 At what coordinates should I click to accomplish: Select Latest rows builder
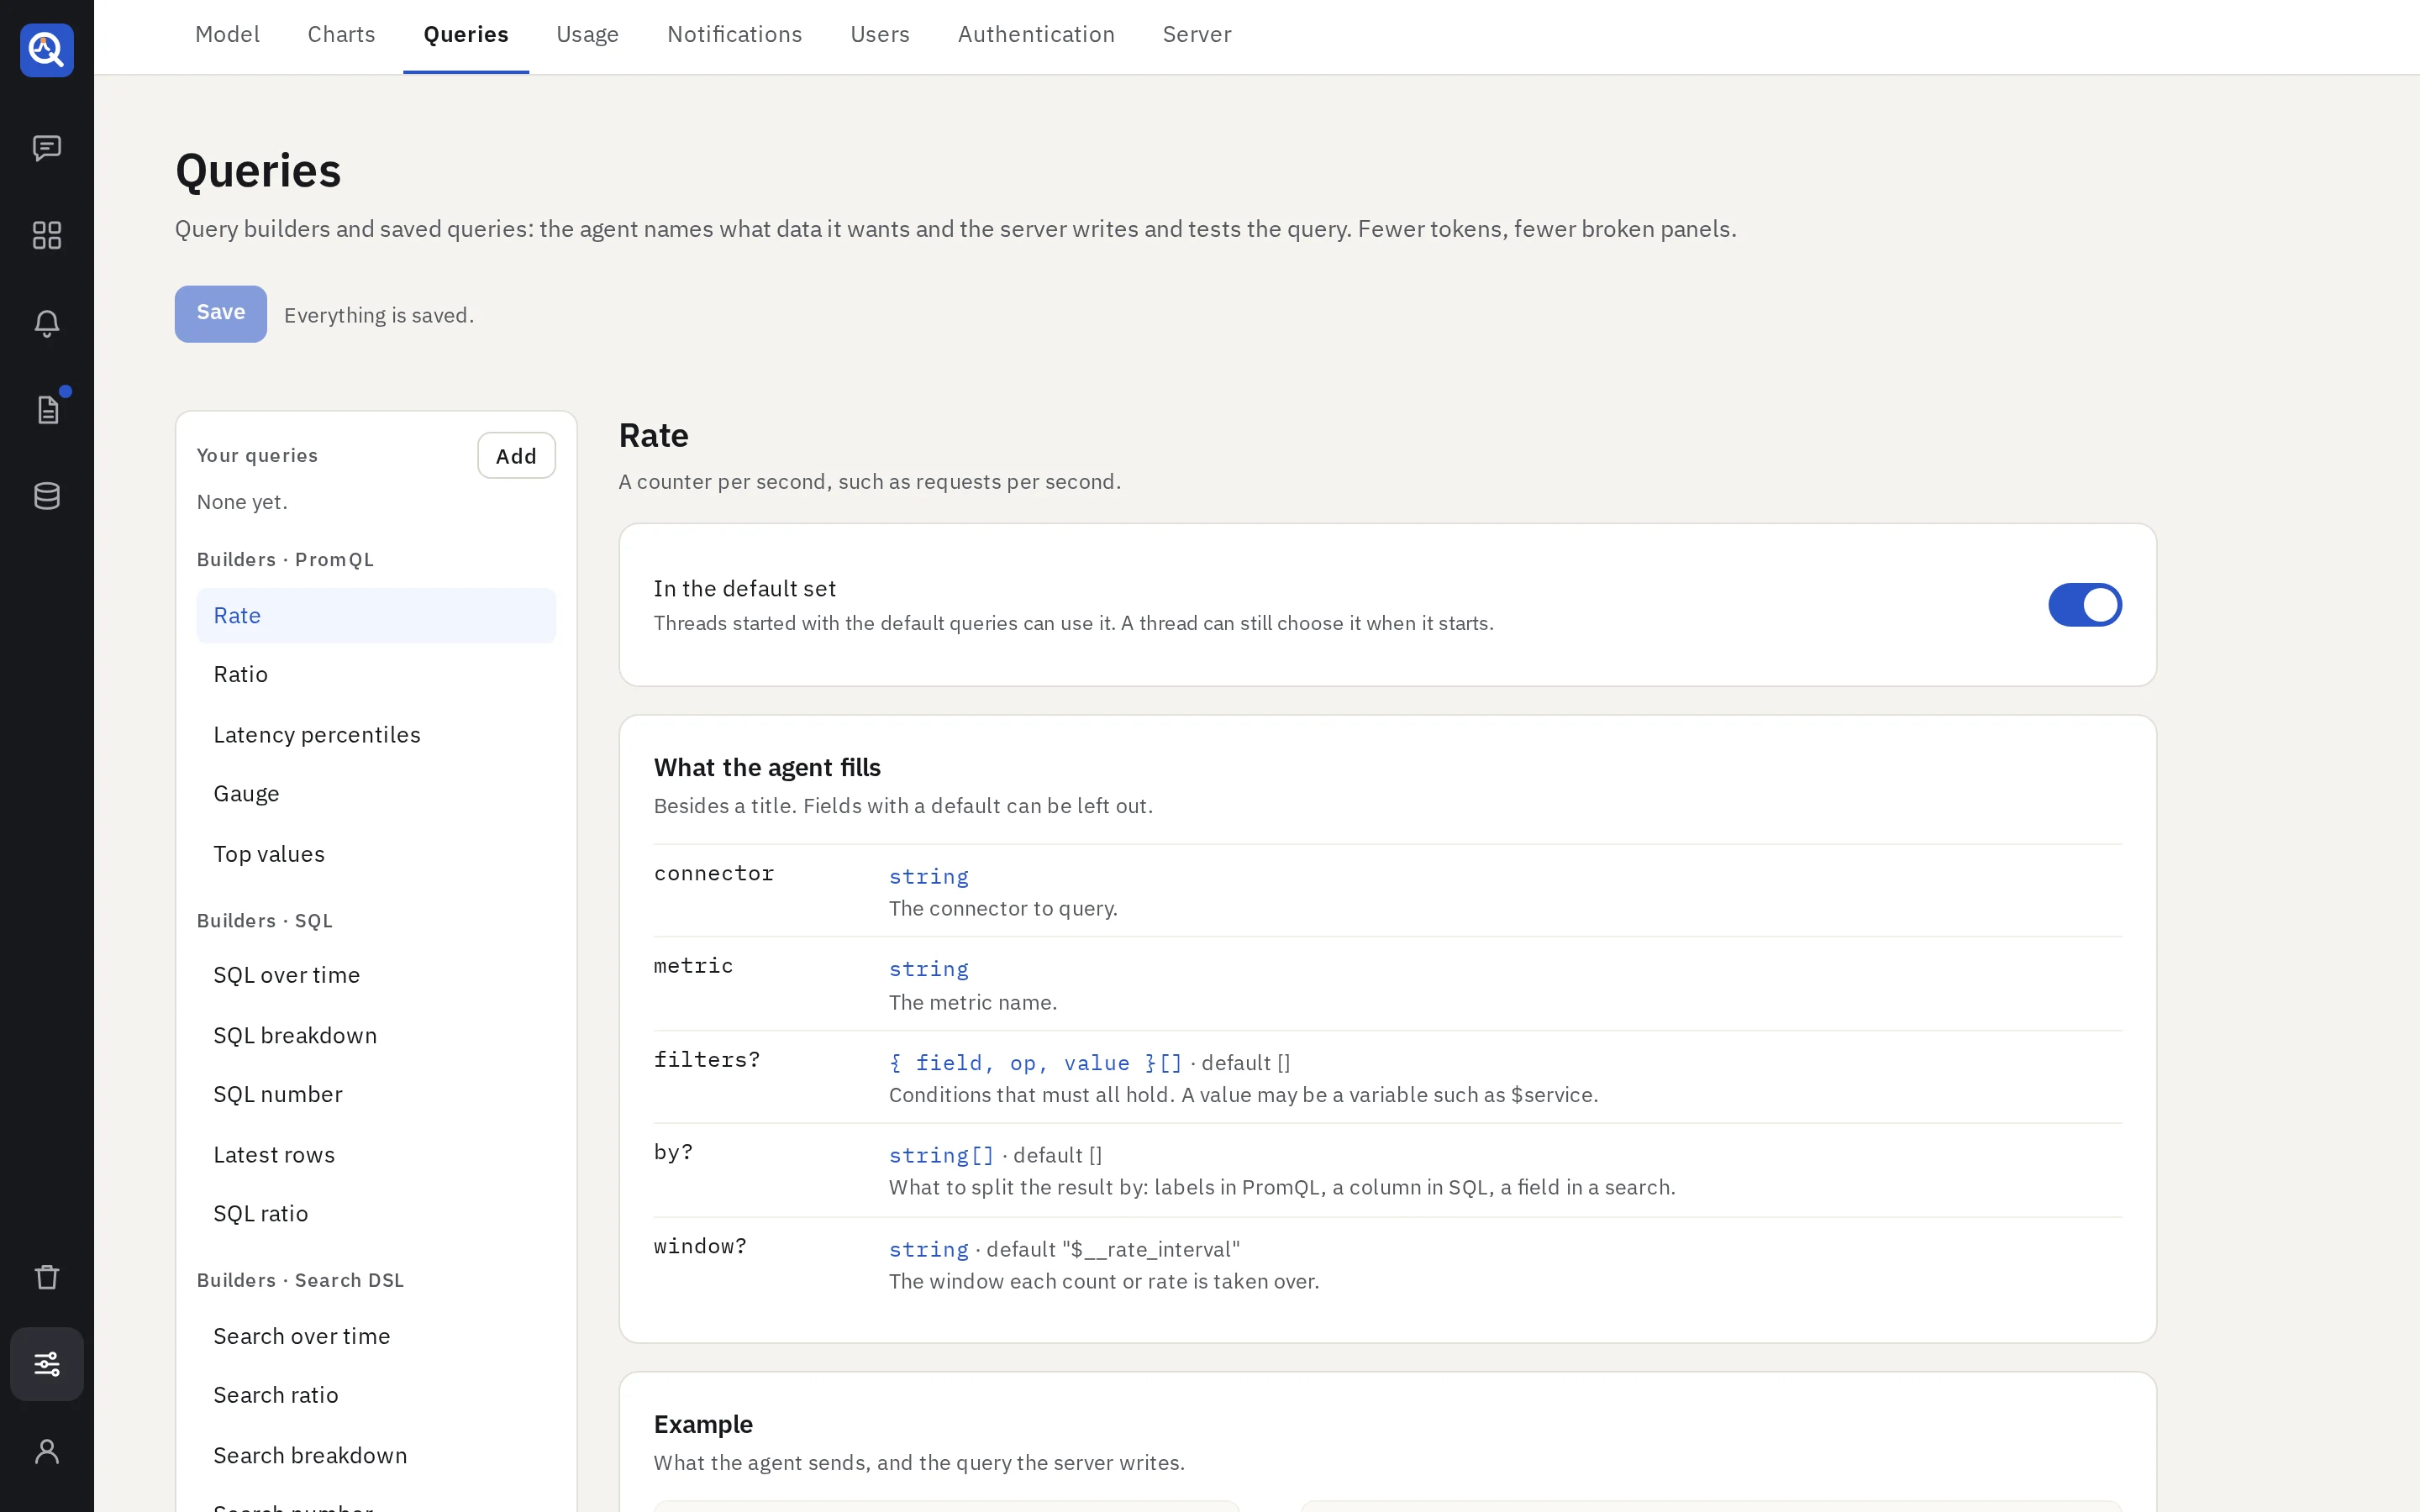tap(376, 1155)
